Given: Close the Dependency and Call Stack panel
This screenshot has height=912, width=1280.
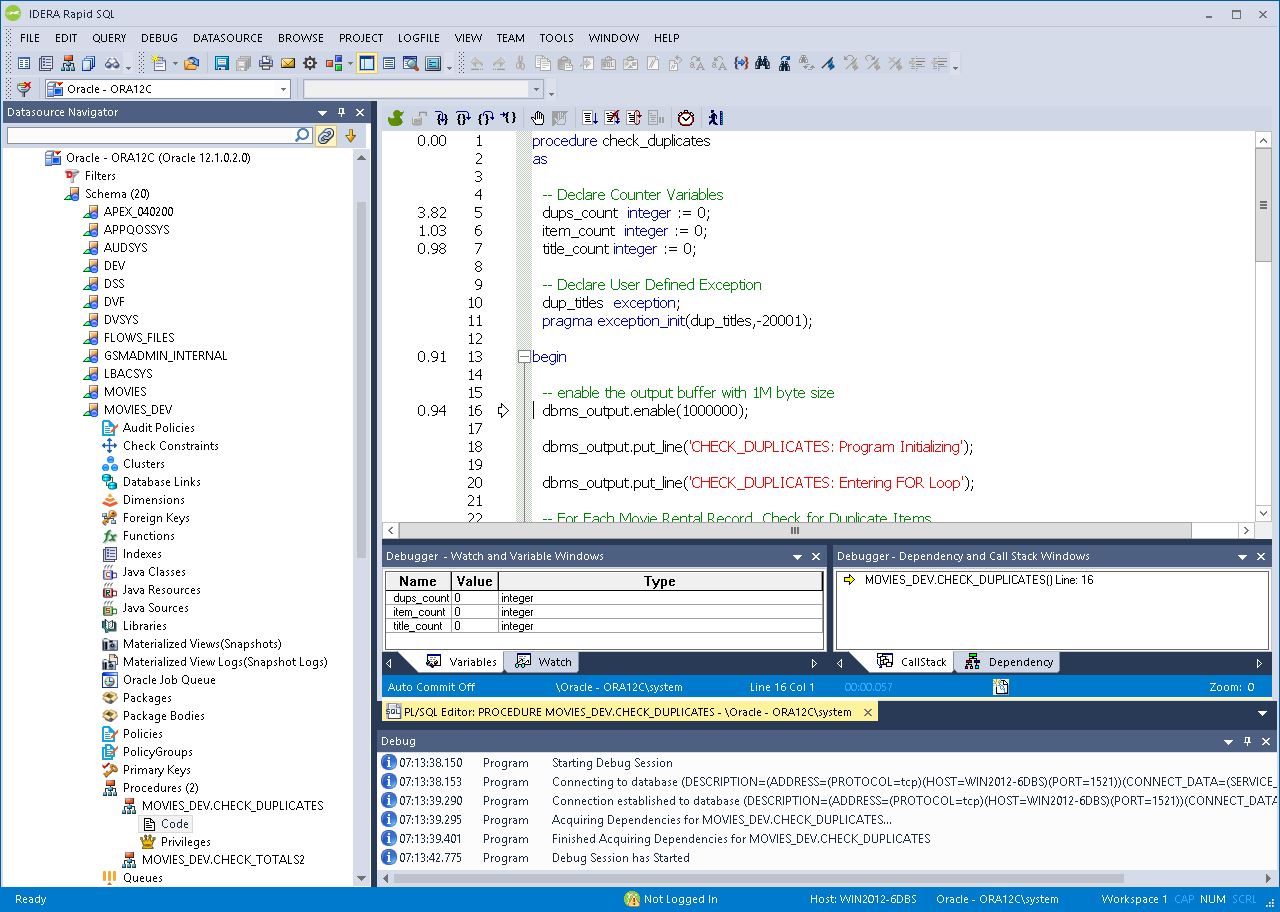Looking at the screenshot, I should pos(1262,556).
